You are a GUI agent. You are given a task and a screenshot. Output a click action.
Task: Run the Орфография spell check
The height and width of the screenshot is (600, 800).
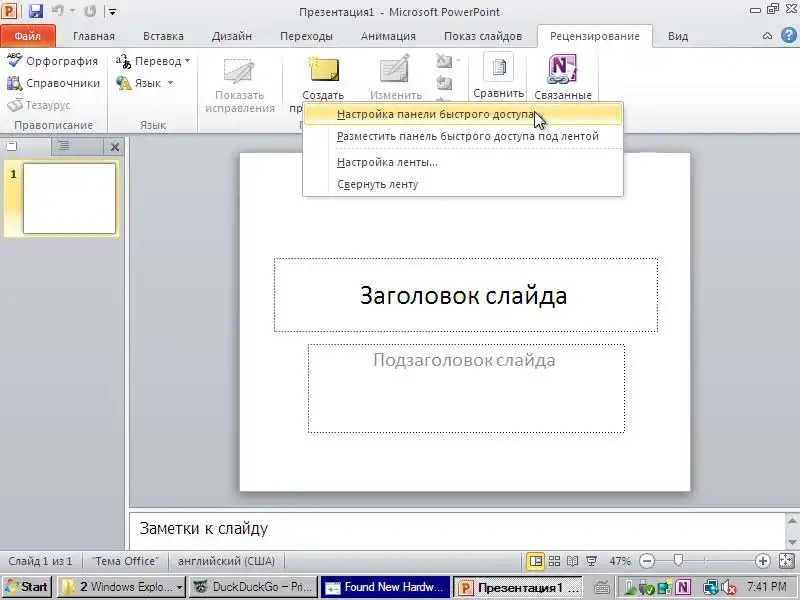52,61
